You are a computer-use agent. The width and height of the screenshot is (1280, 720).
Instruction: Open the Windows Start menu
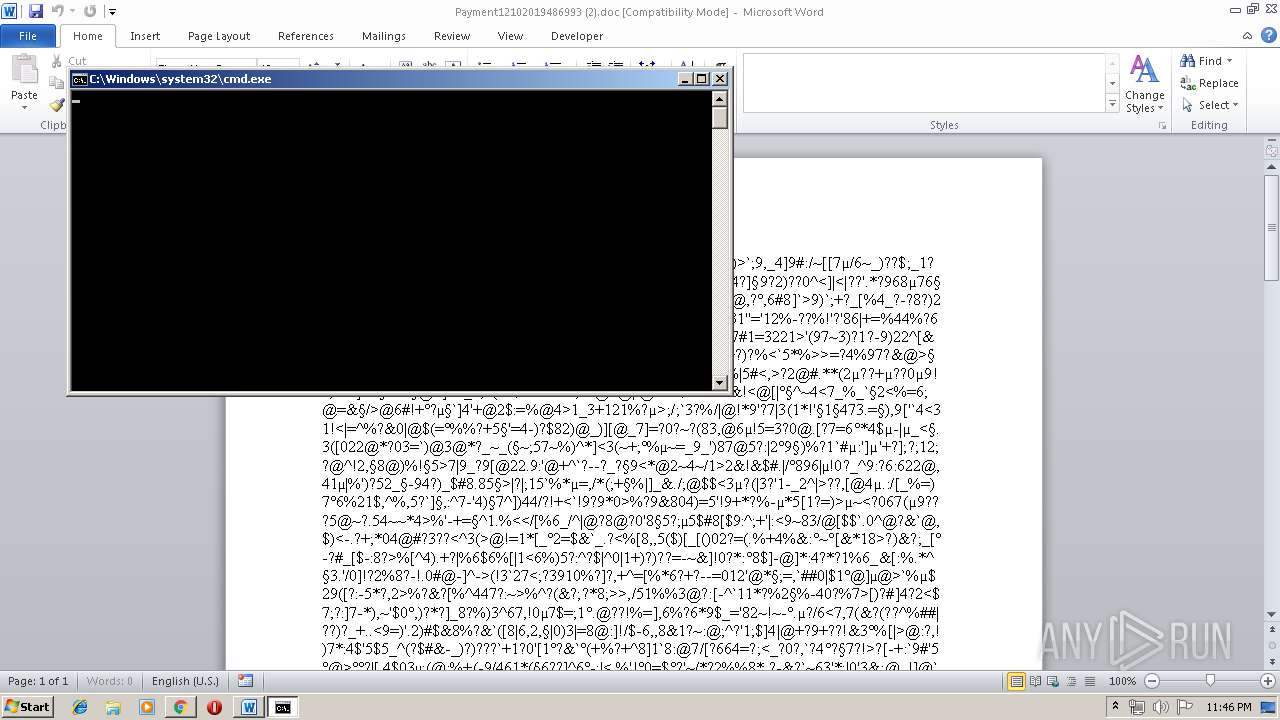[27, 706]
